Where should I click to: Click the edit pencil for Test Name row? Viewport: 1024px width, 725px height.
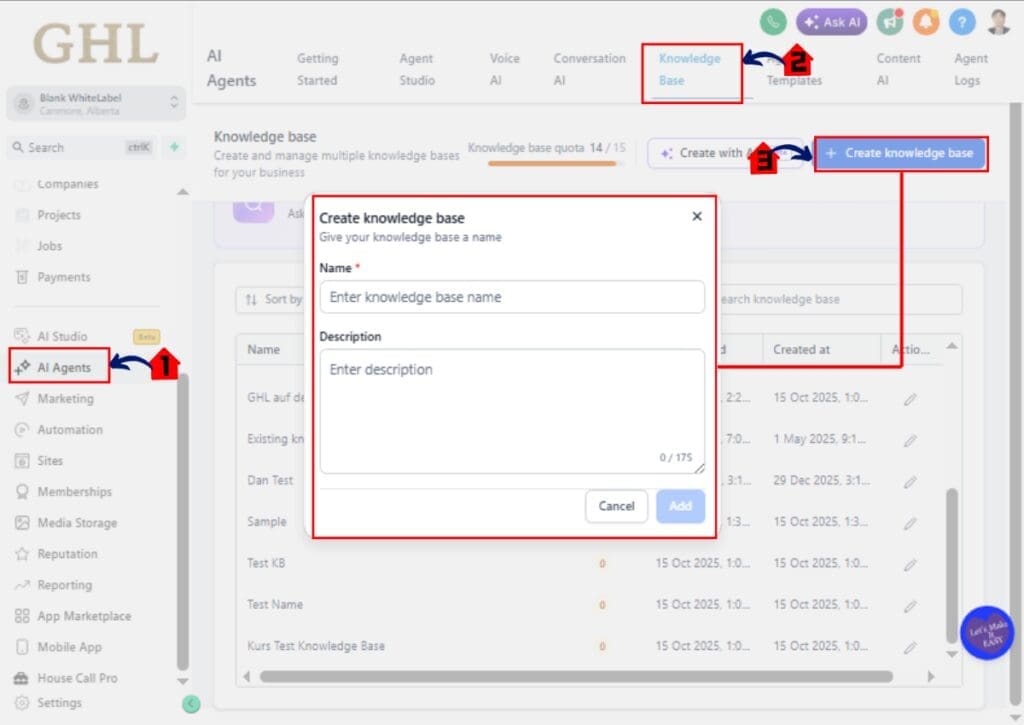[910, 606]
